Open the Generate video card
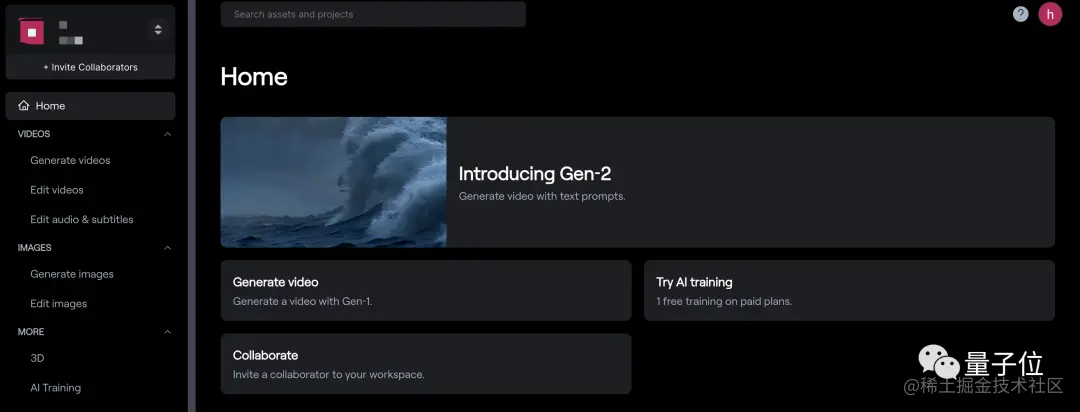 coord(426,290)
